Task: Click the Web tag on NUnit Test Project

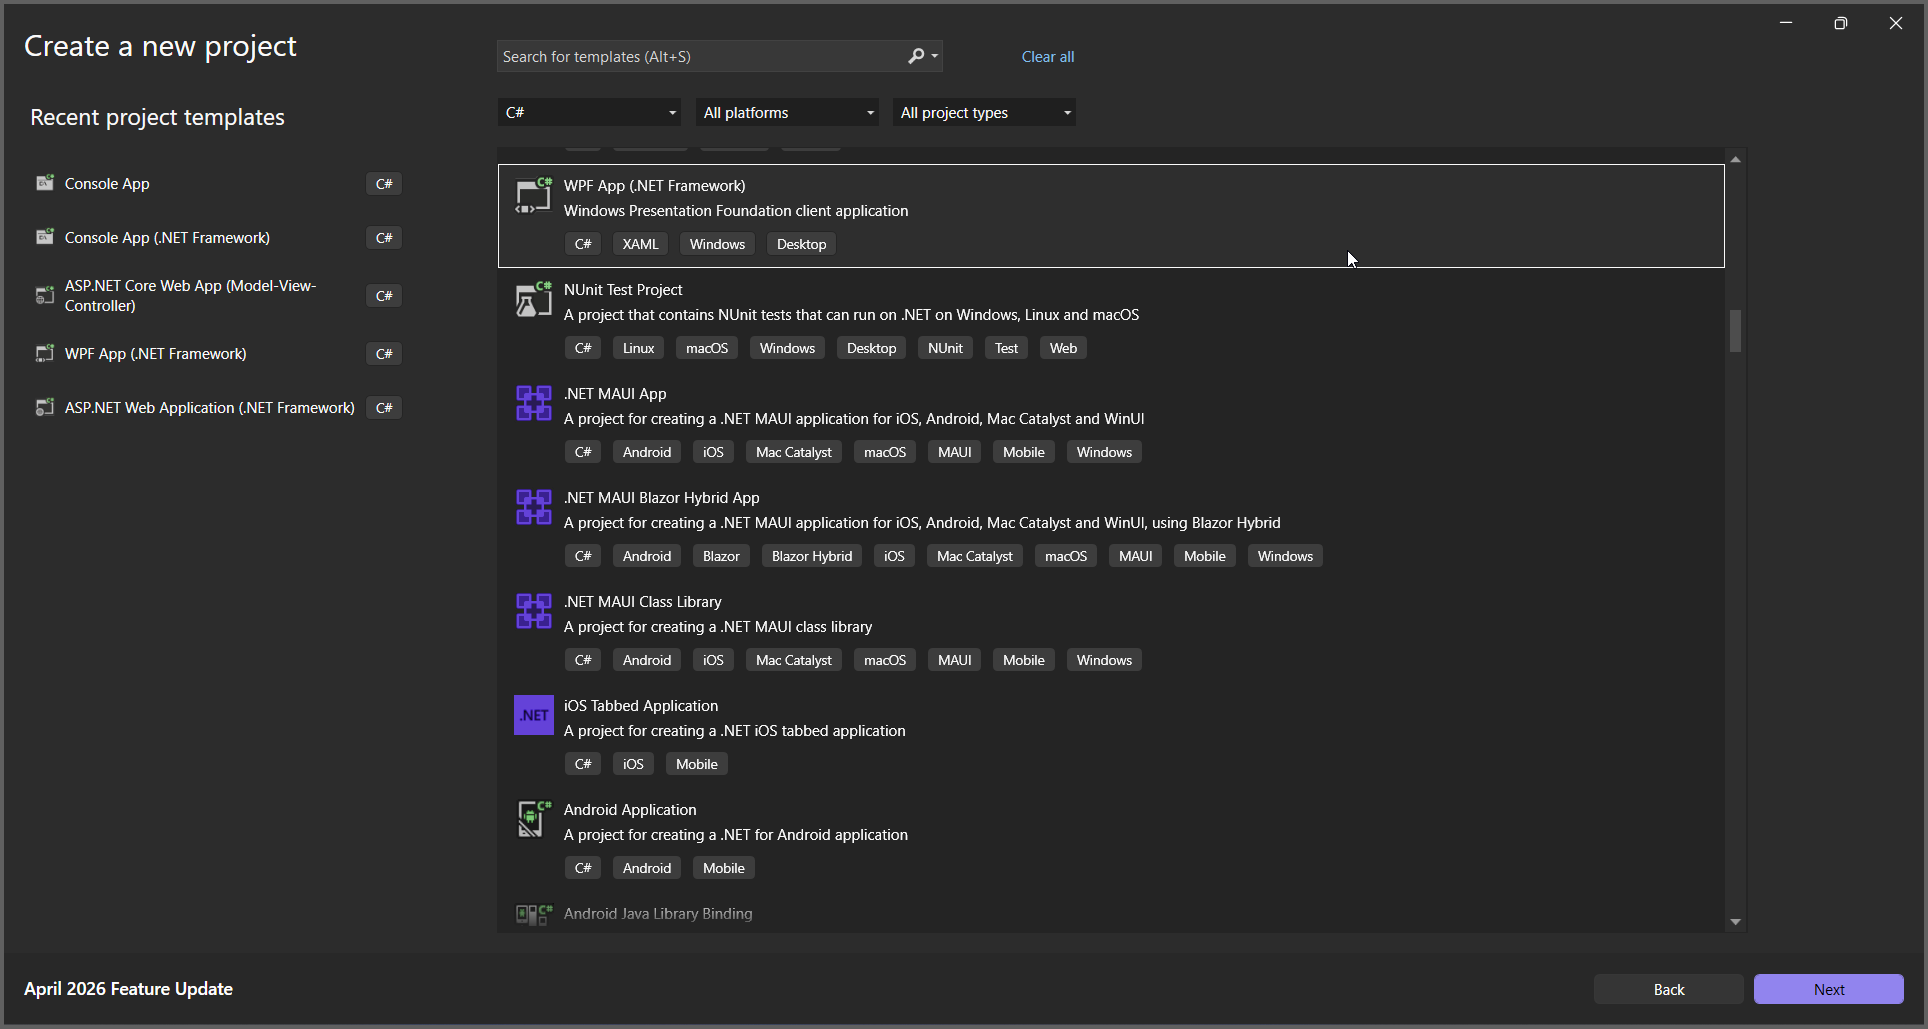Action: pos(1063,348)
